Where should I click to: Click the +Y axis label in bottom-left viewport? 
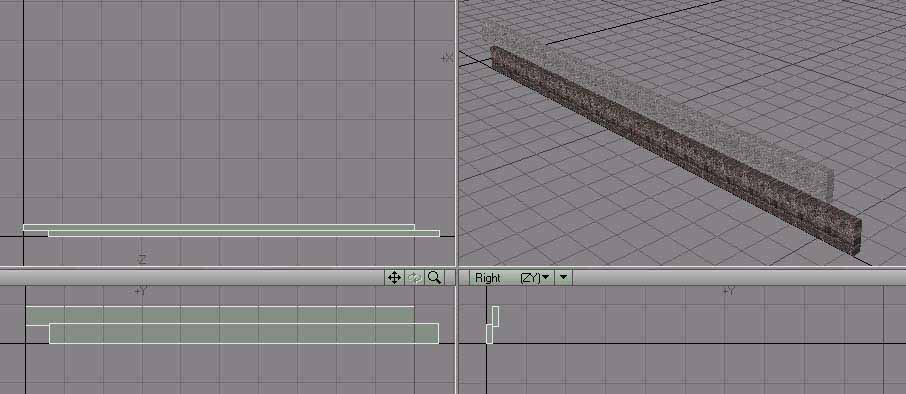[x=140, y=291]
